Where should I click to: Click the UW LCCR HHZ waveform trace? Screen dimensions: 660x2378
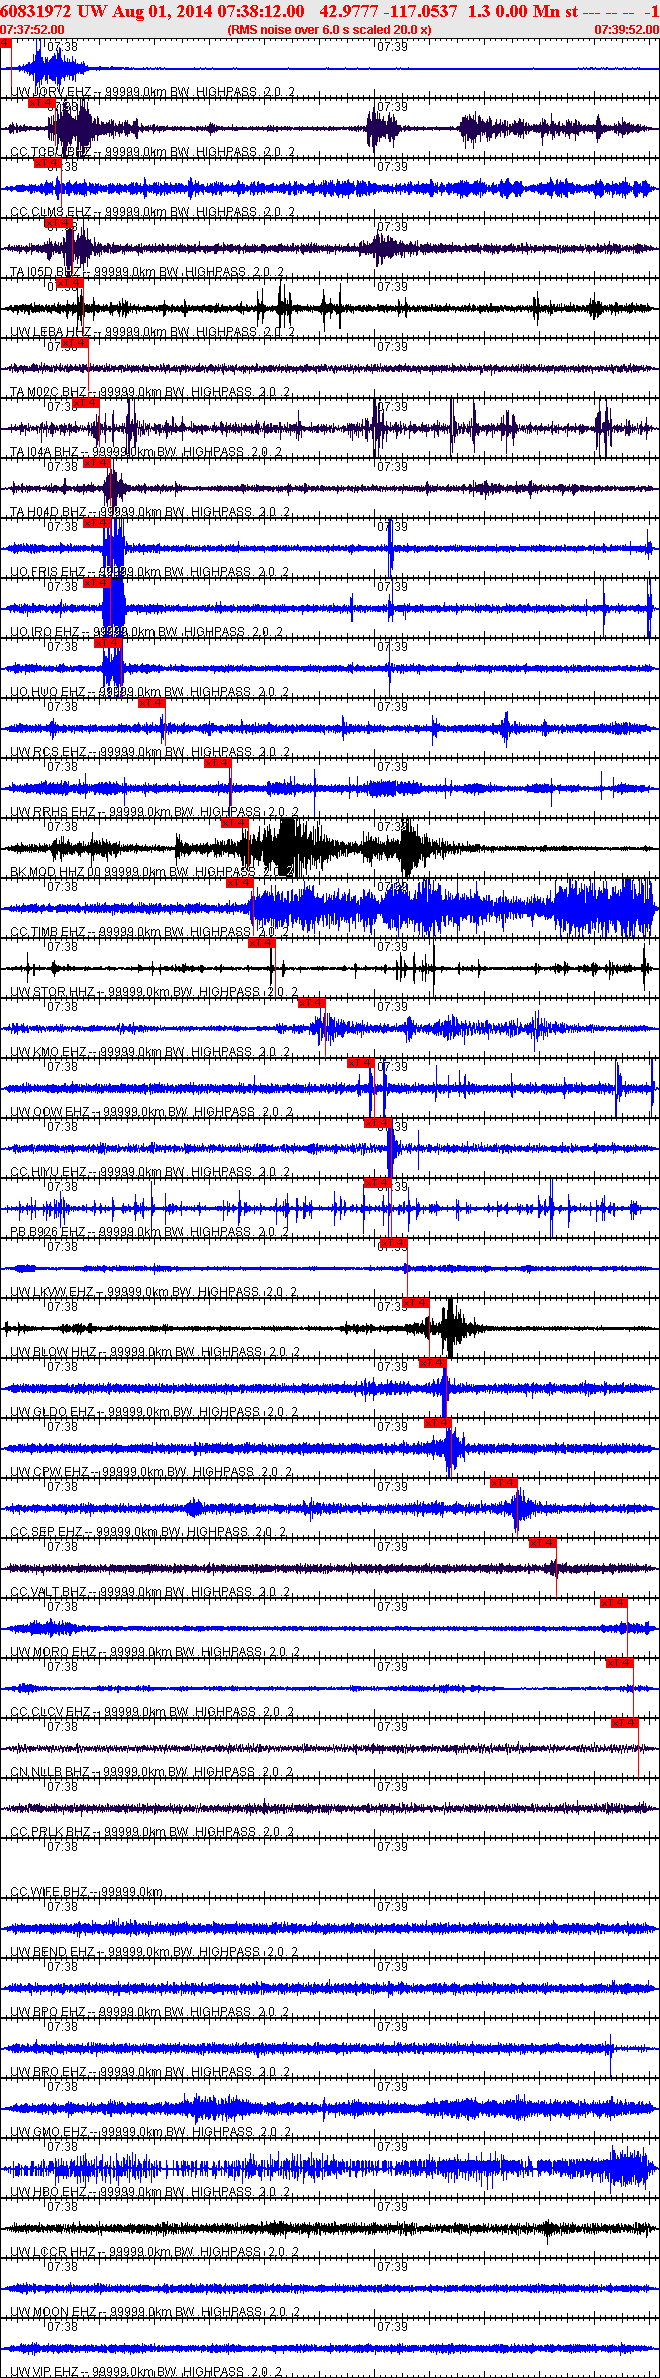(x=330, y=2228)
